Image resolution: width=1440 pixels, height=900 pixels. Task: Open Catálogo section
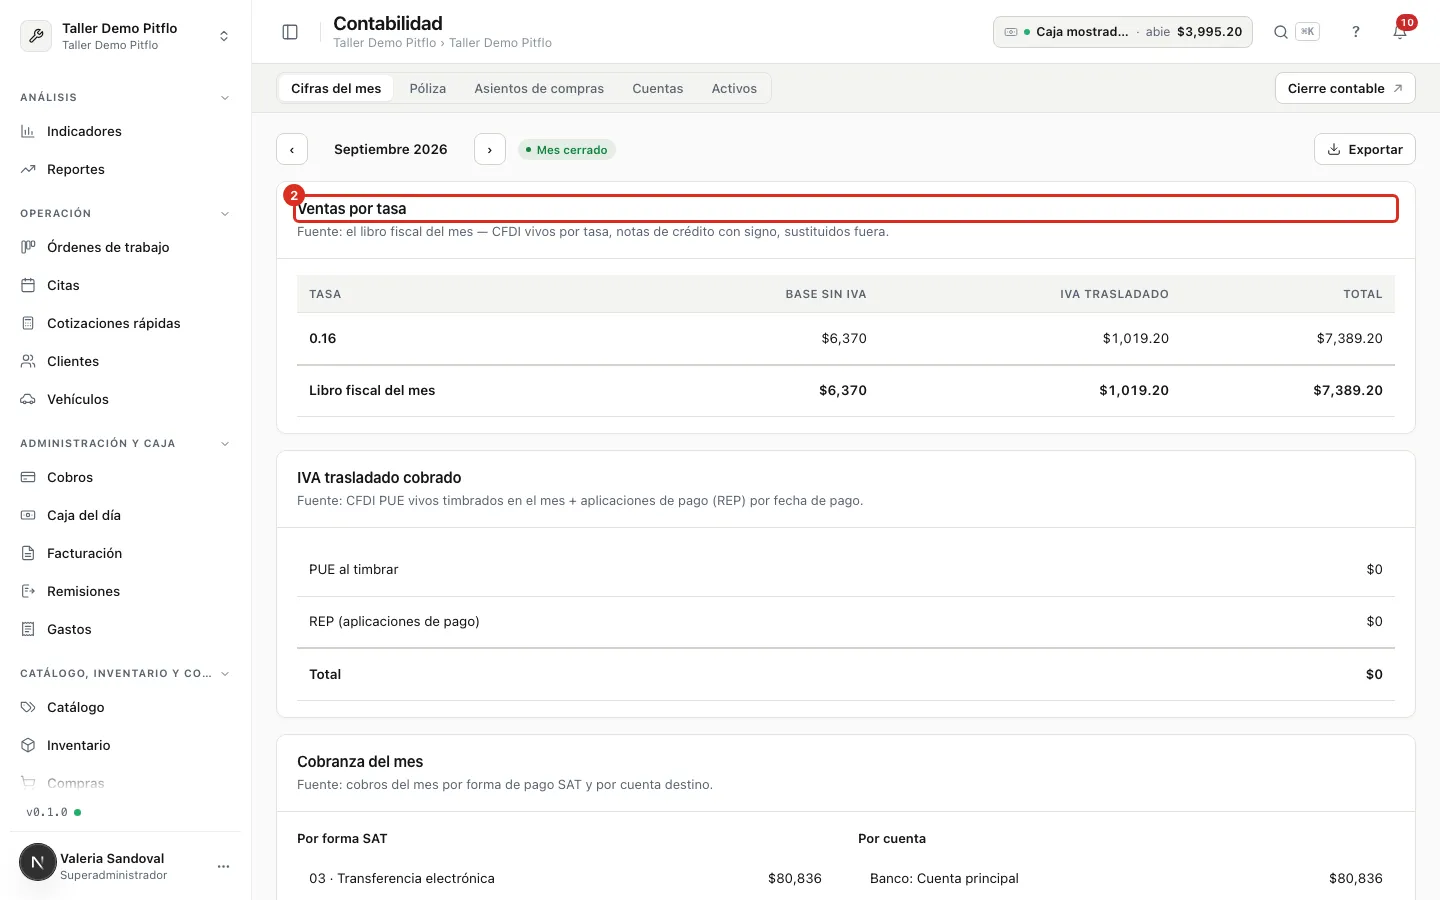(125, 707)
